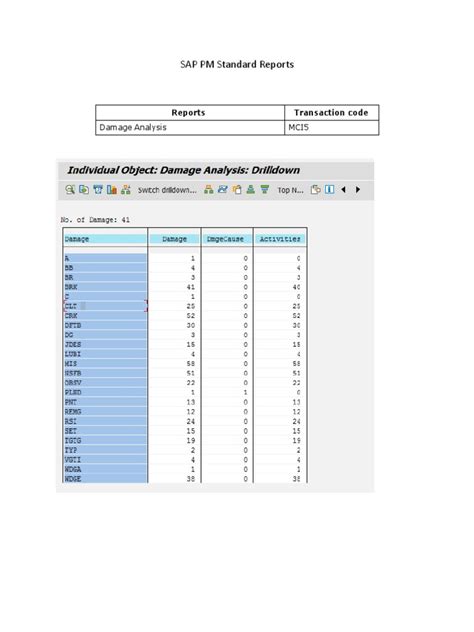Click the 'No. of Damage: 41' text

pos(95,220)
